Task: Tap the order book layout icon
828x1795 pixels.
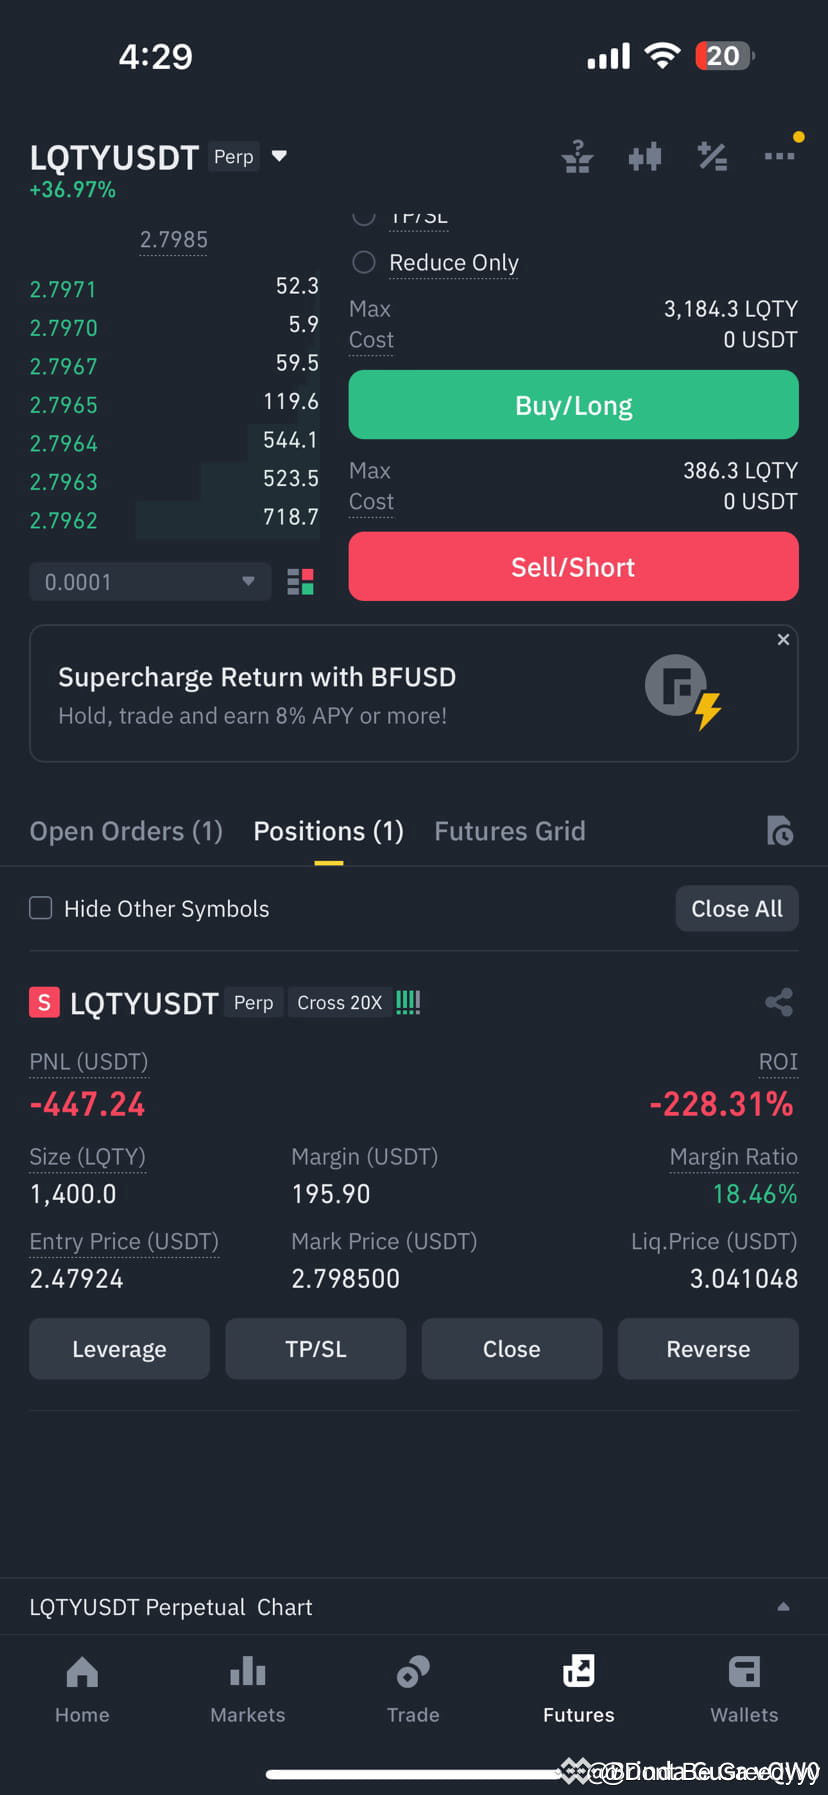Action: [x=300, y=582]
